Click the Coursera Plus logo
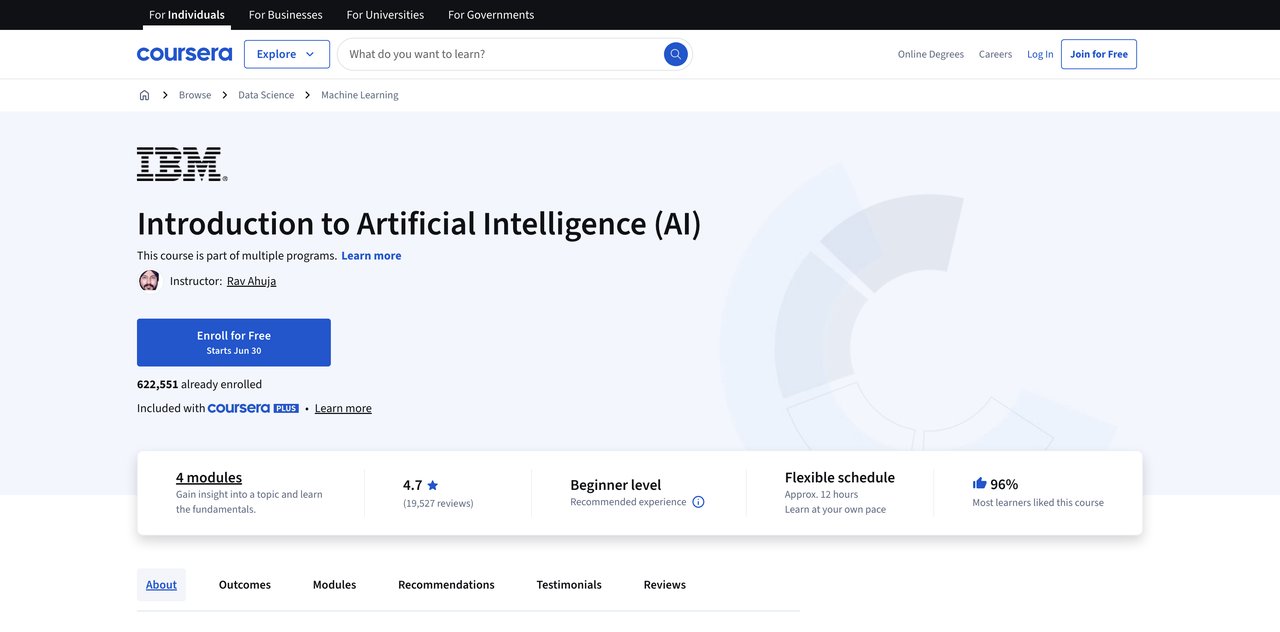Image resolution: width=1280 pixels, height=632 pixels. coord(253,408)
